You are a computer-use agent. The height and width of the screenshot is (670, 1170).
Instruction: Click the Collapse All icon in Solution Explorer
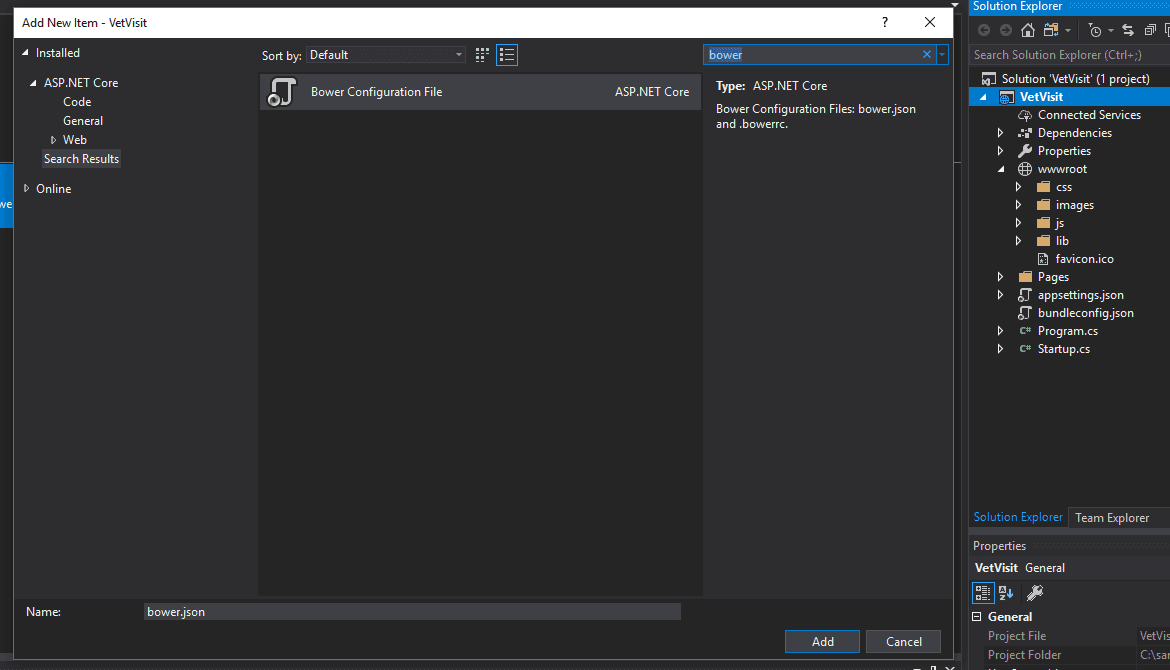pyautogui.click(x=1150, y=31)
